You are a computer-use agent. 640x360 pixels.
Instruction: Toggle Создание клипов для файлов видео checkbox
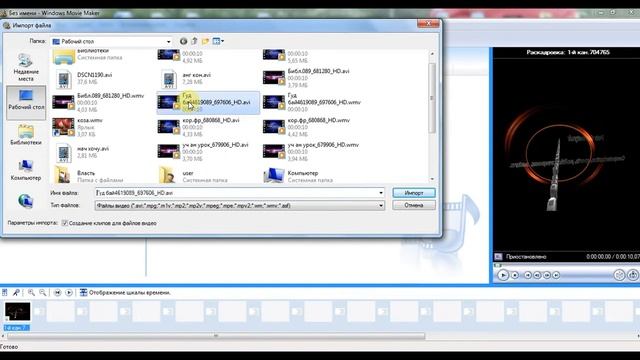(64, 223)
